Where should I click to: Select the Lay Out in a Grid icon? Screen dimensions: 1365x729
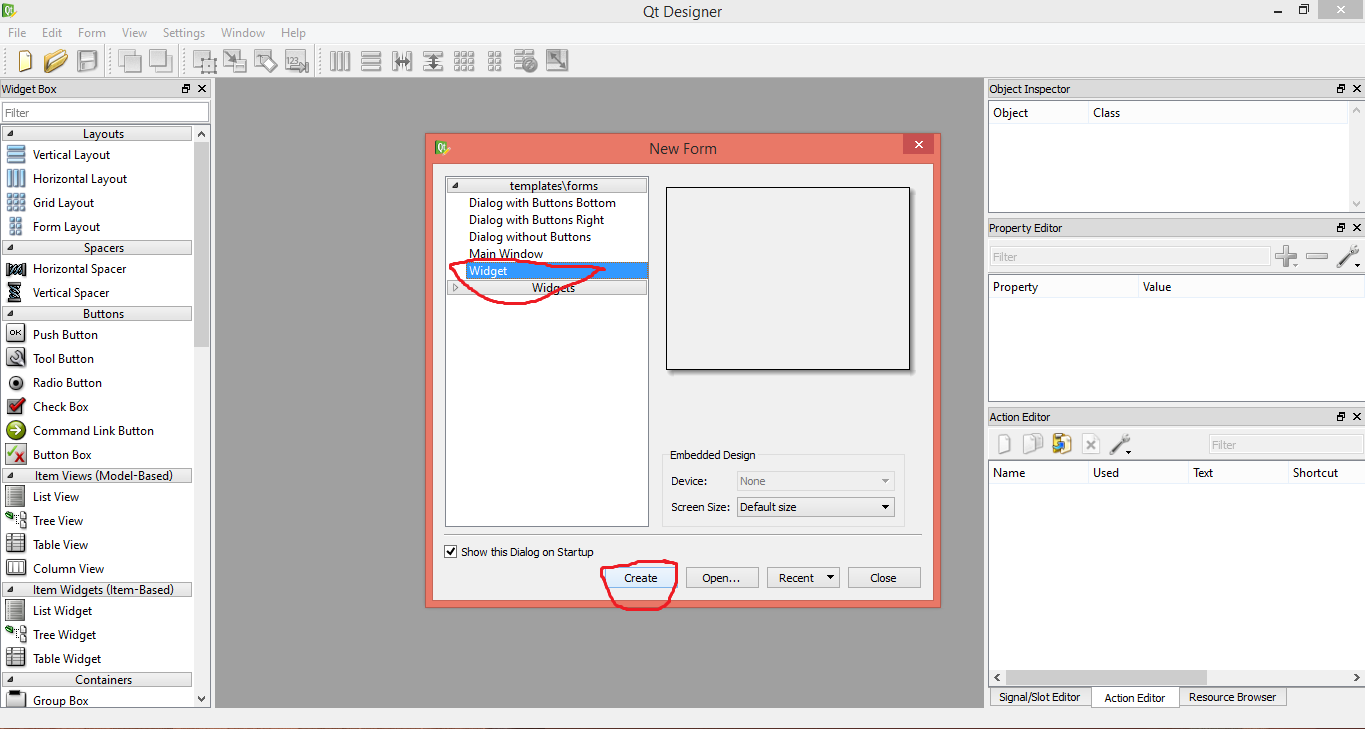click(465, 60)
